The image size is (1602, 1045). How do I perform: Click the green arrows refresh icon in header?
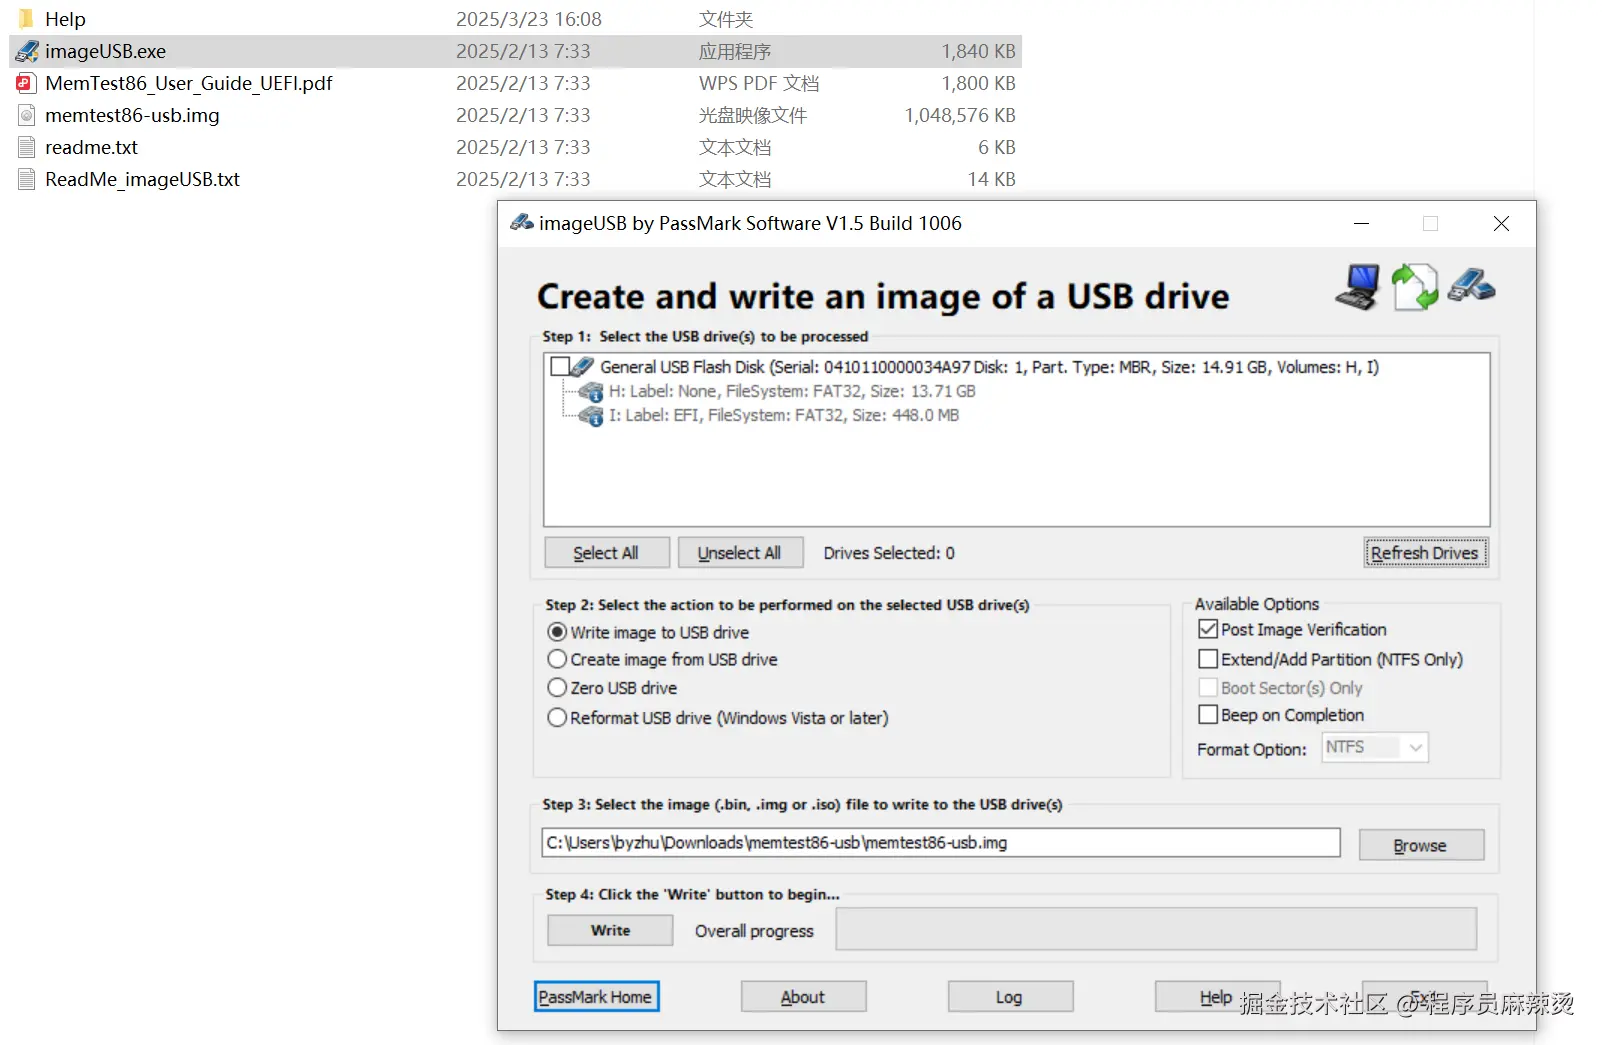(1415, 287)
